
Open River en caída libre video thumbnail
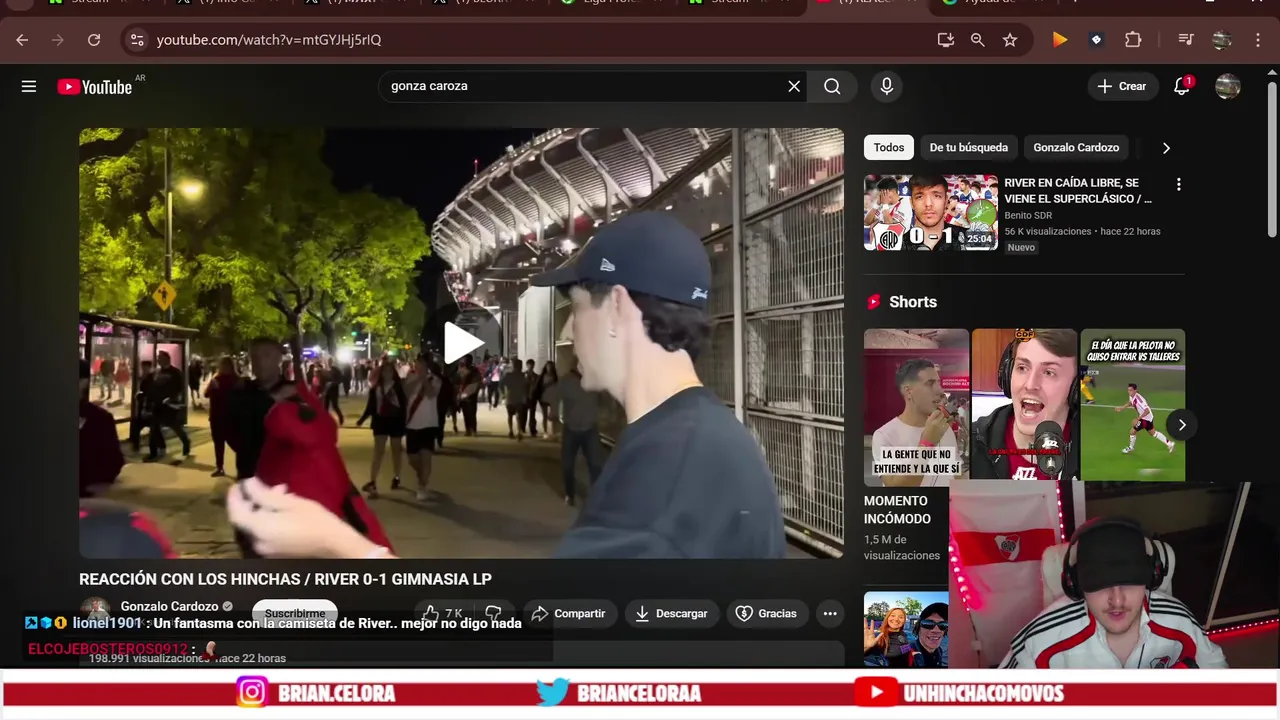(931, 212)
